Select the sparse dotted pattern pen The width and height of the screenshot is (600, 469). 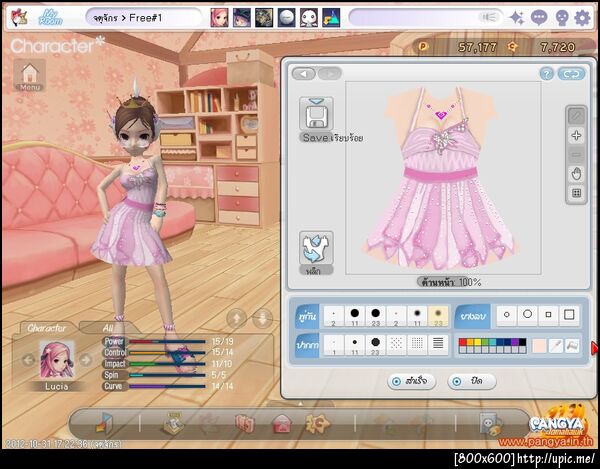[x=396, y=345]
